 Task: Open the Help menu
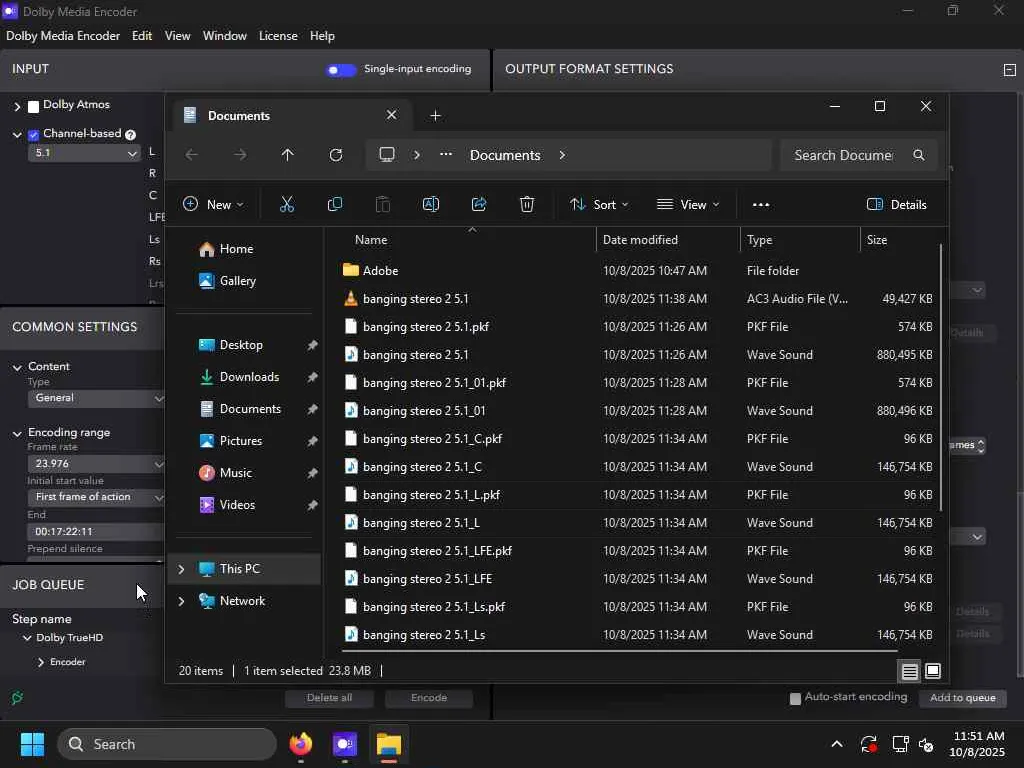pyautogui.click(x=322, y=36)
